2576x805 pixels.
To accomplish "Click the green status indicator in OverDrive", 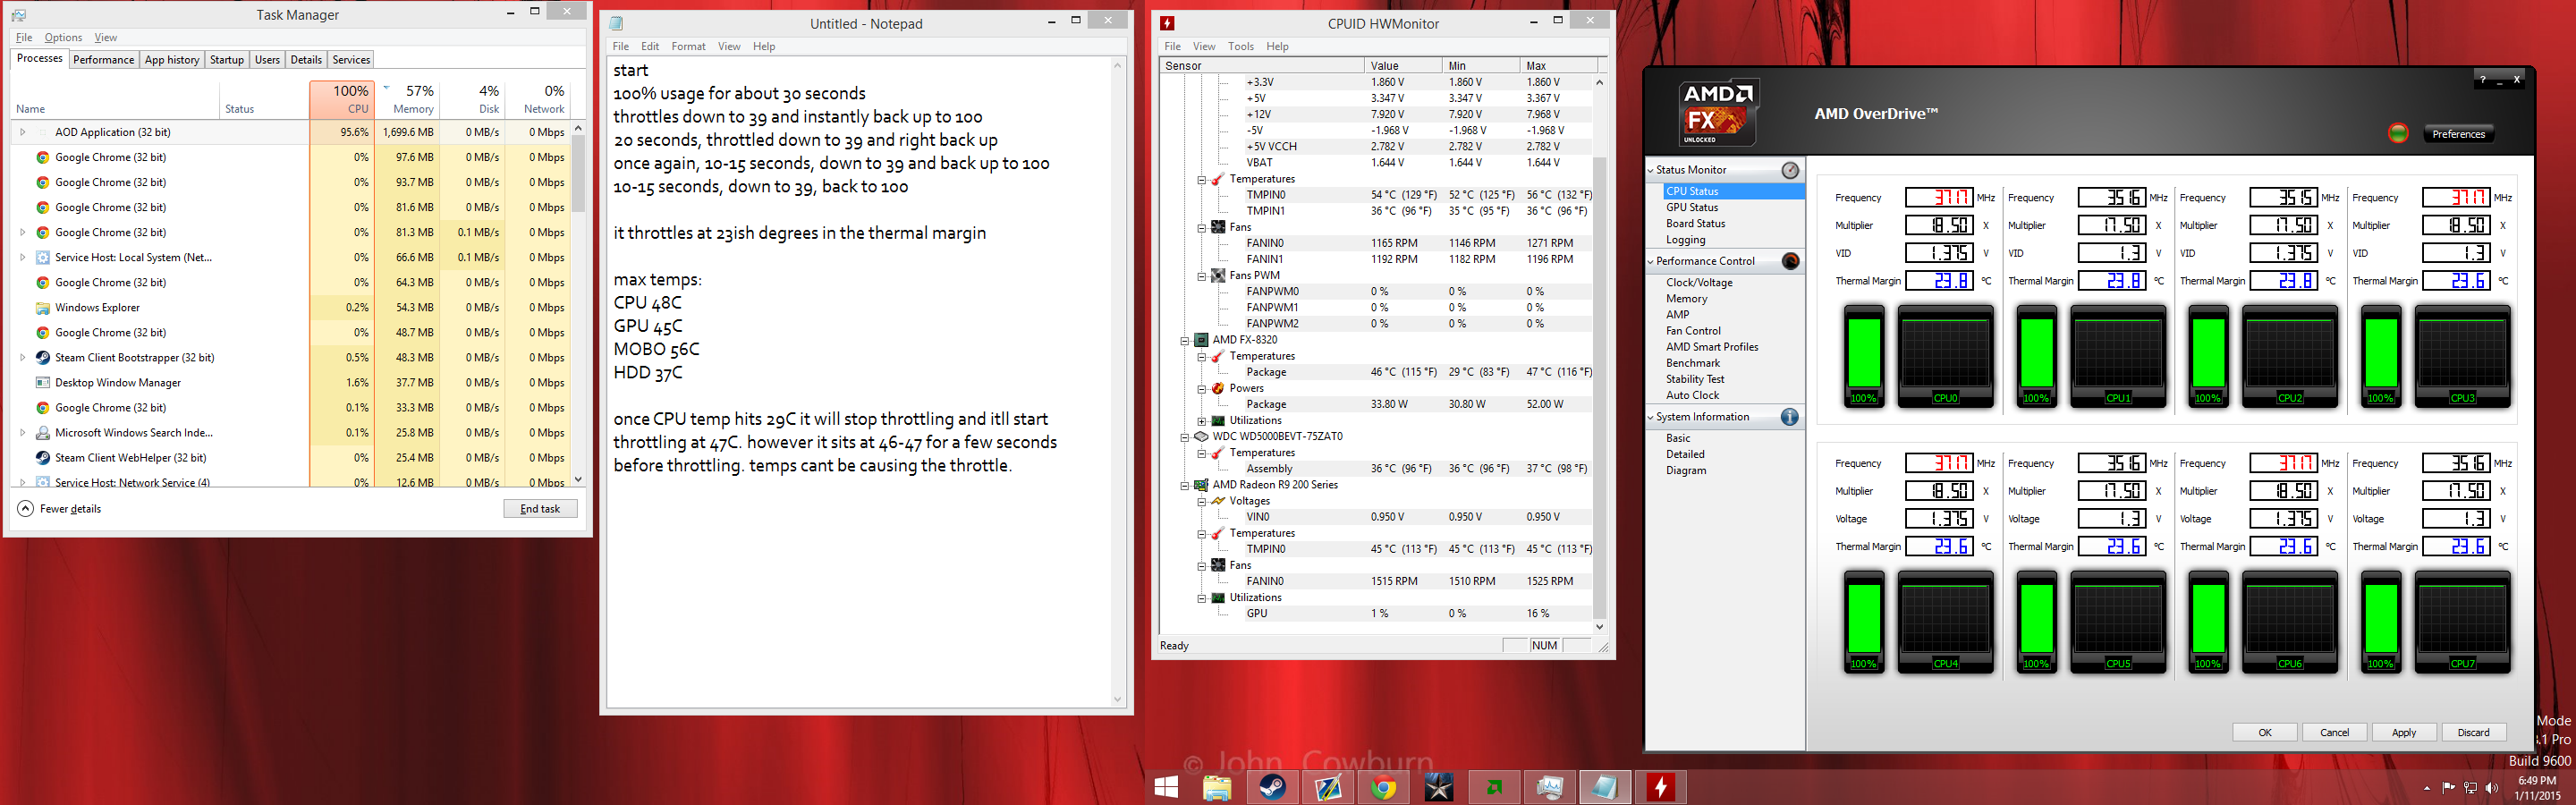I will (x=2398, y=133).
